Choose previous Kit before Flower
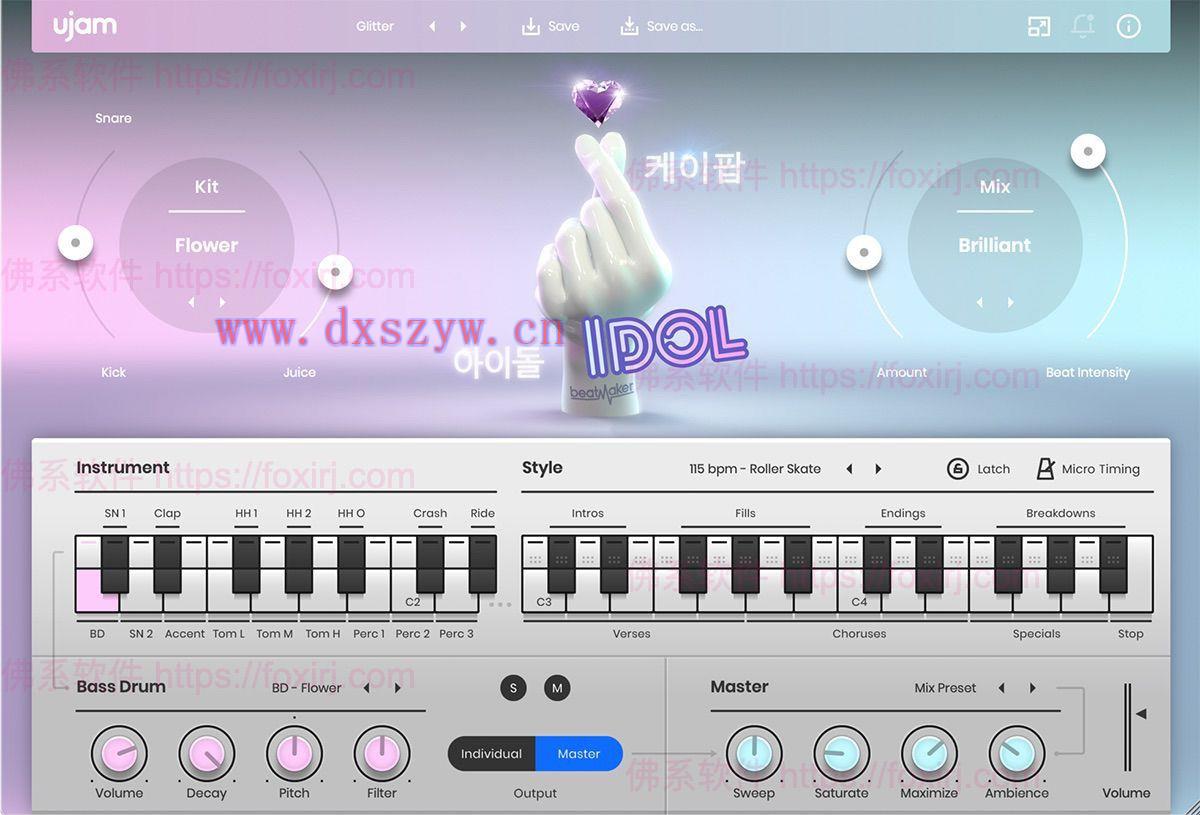The width and height of the screenshot is (1200, 815). point(192,302)
